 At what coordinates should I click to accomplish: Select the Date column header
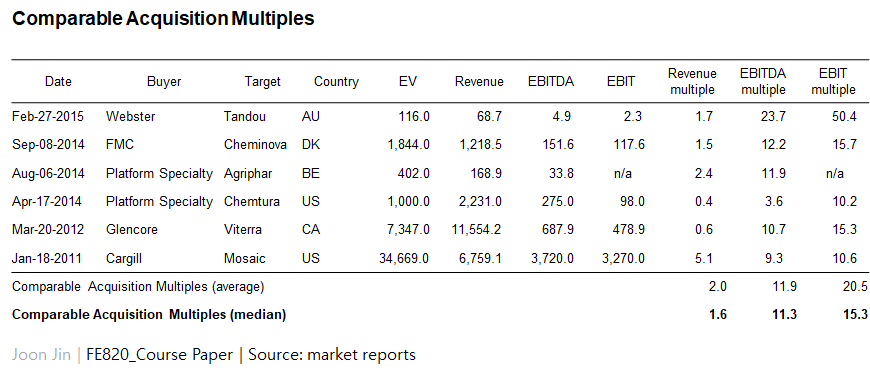58,82
